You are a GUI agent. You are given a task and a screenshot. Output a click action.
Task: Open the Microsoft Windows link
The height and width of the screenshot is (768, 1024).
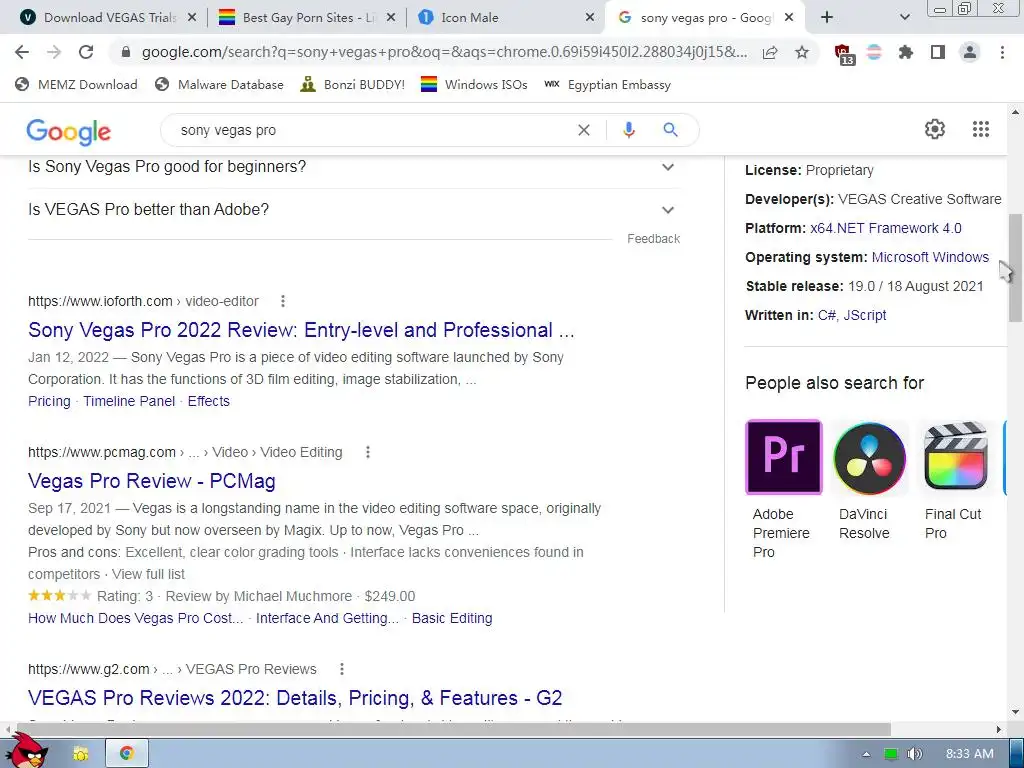930,257
